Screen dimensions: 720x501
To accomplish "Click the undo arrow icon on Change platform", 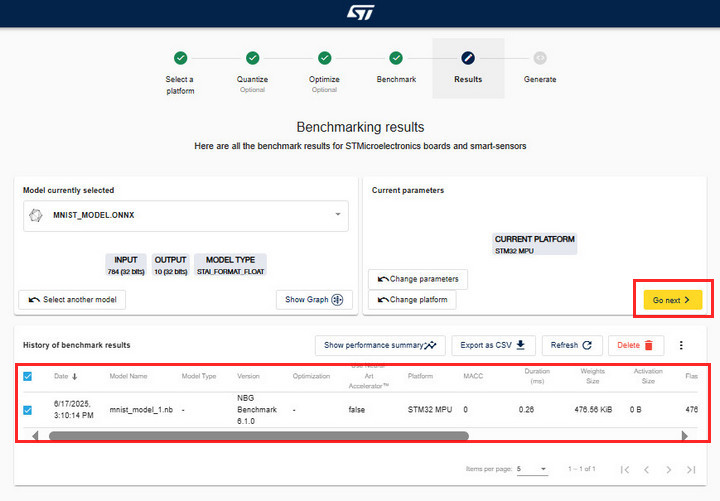I will [x=383, y=300].
